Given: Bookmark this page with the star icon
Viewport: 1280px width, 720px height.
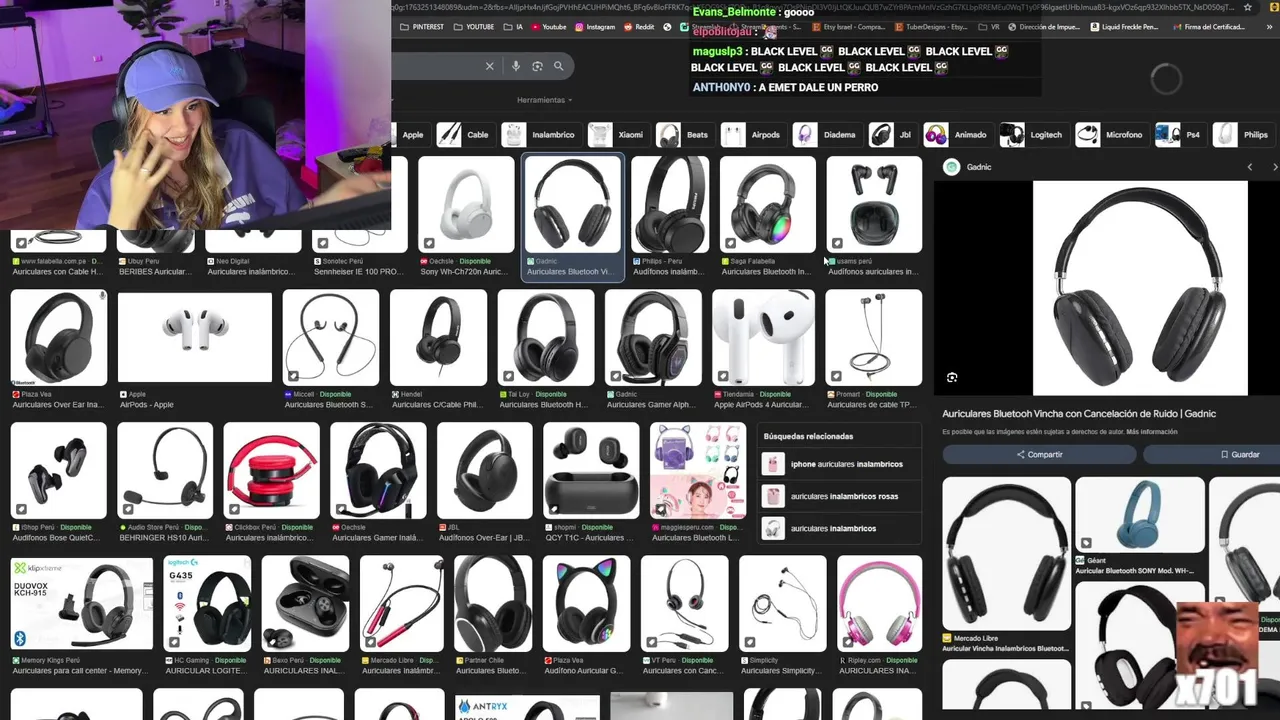Looking at the screenshot, I should pyautogui.click(x=1247, y=7).
